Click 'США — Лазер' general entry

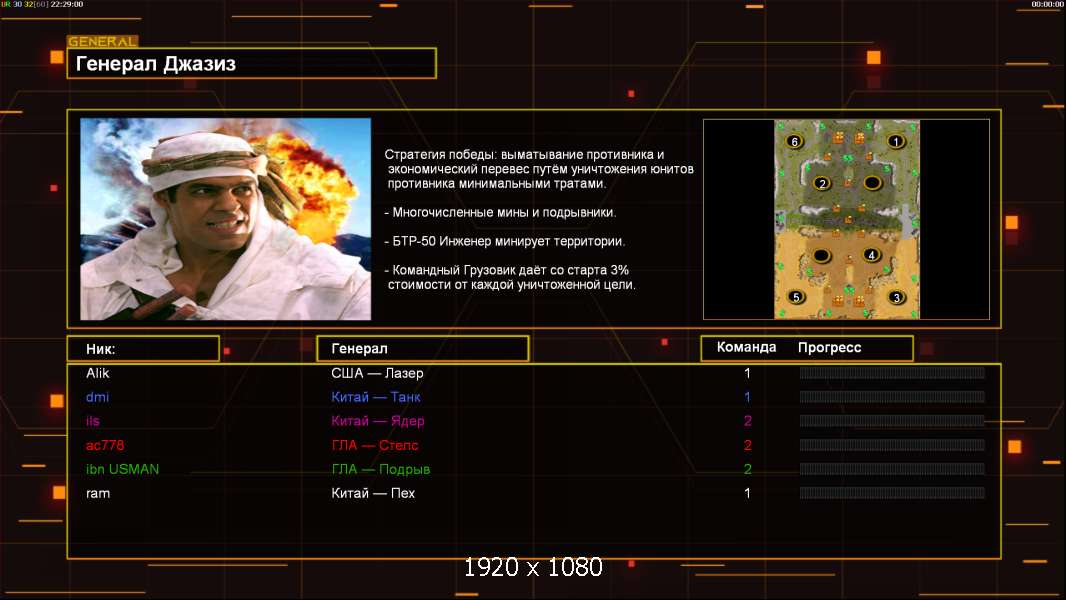377,373
